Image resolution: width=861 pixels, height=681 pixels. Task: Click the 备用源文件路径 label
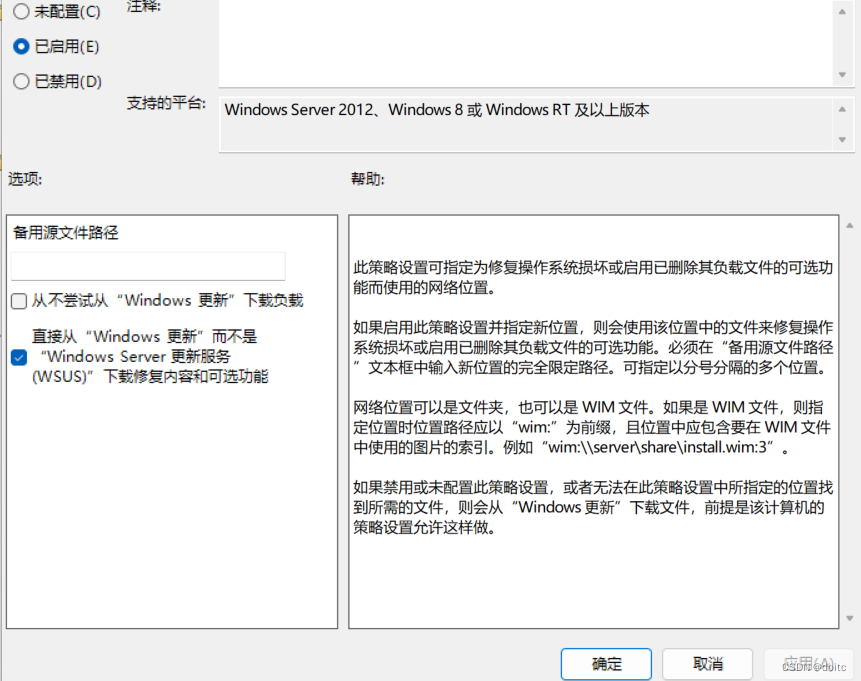click(65, 233)
